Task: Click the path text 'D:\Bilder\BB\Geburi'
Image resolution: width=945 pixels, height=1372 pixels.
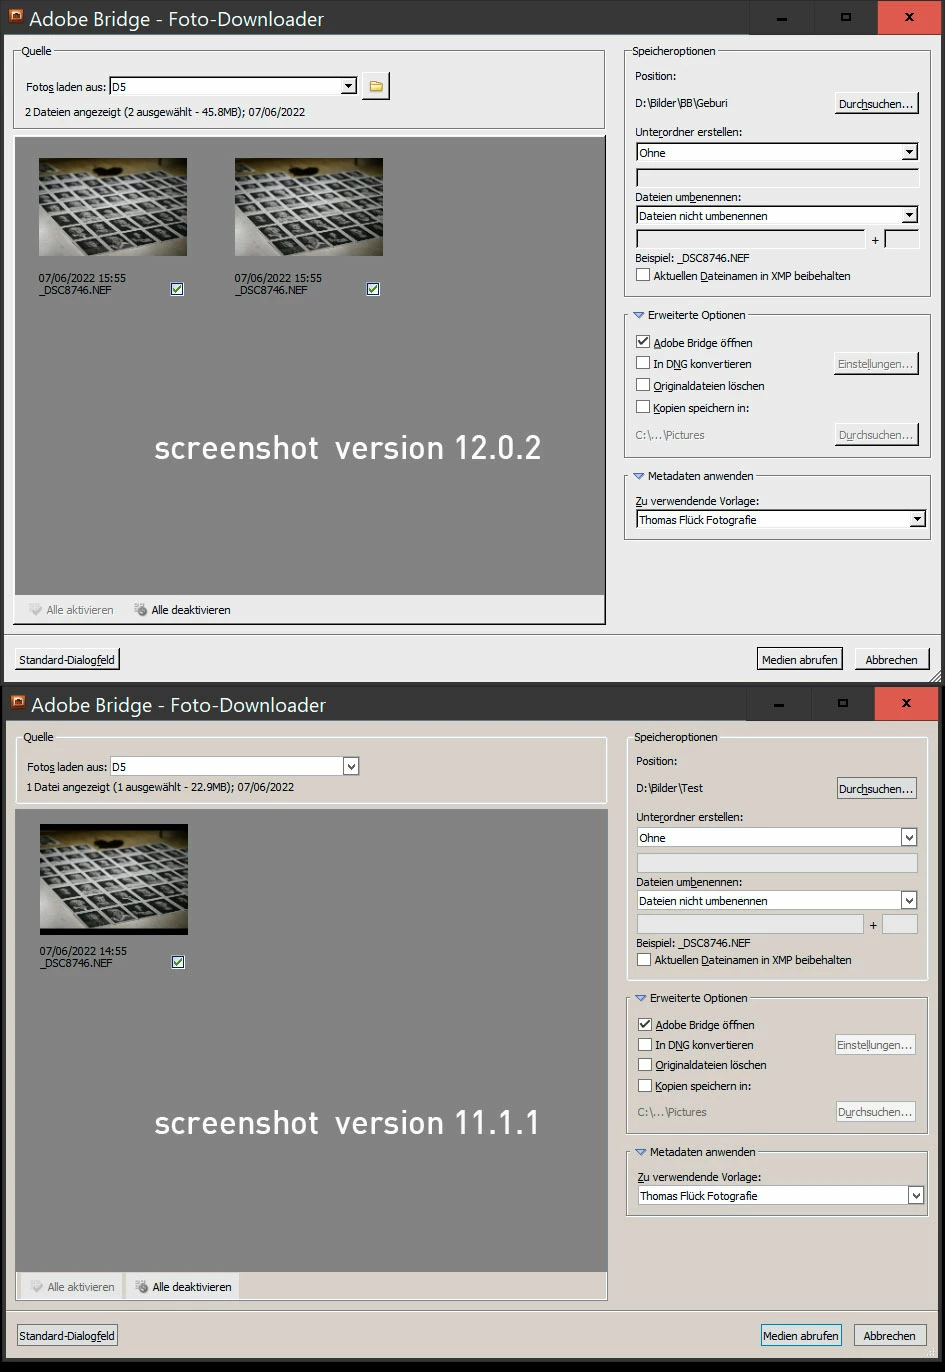Action: click(x=681, y=103)
